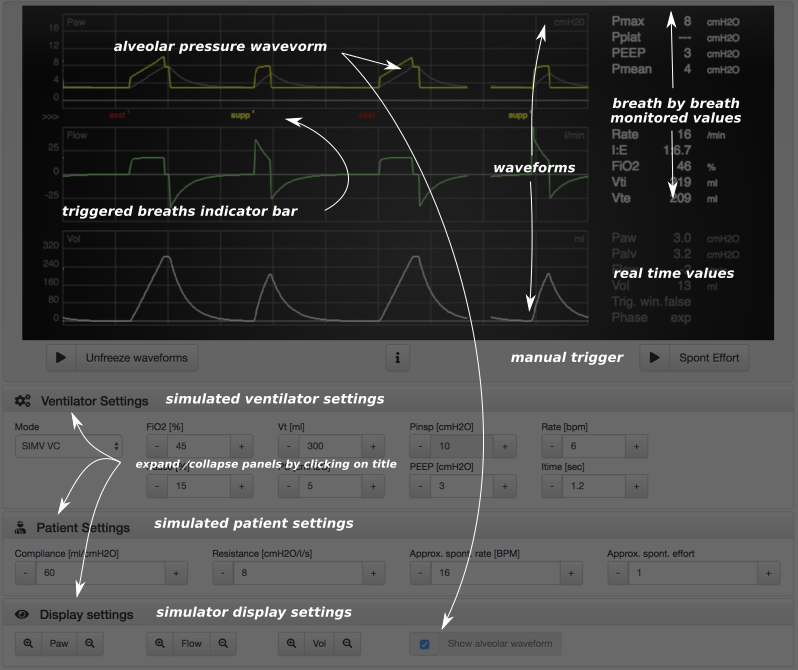This screenshot has width=798, height=670.
Task: Click the info icon button
Action: (397, 357)
